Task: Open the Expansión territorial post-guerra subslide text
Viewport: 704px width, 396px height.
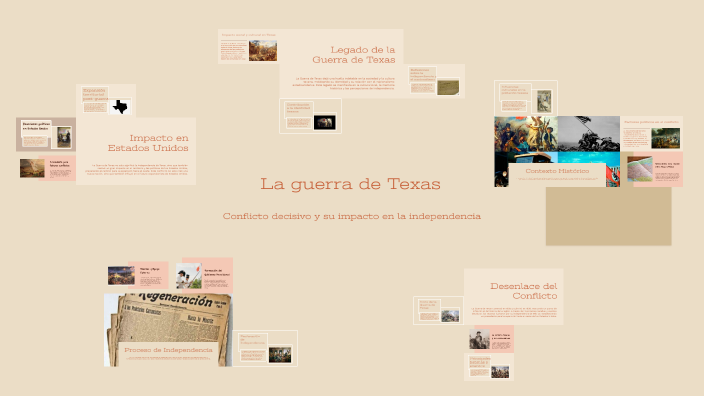Action: pyautogui.click(x=95, y=94)
